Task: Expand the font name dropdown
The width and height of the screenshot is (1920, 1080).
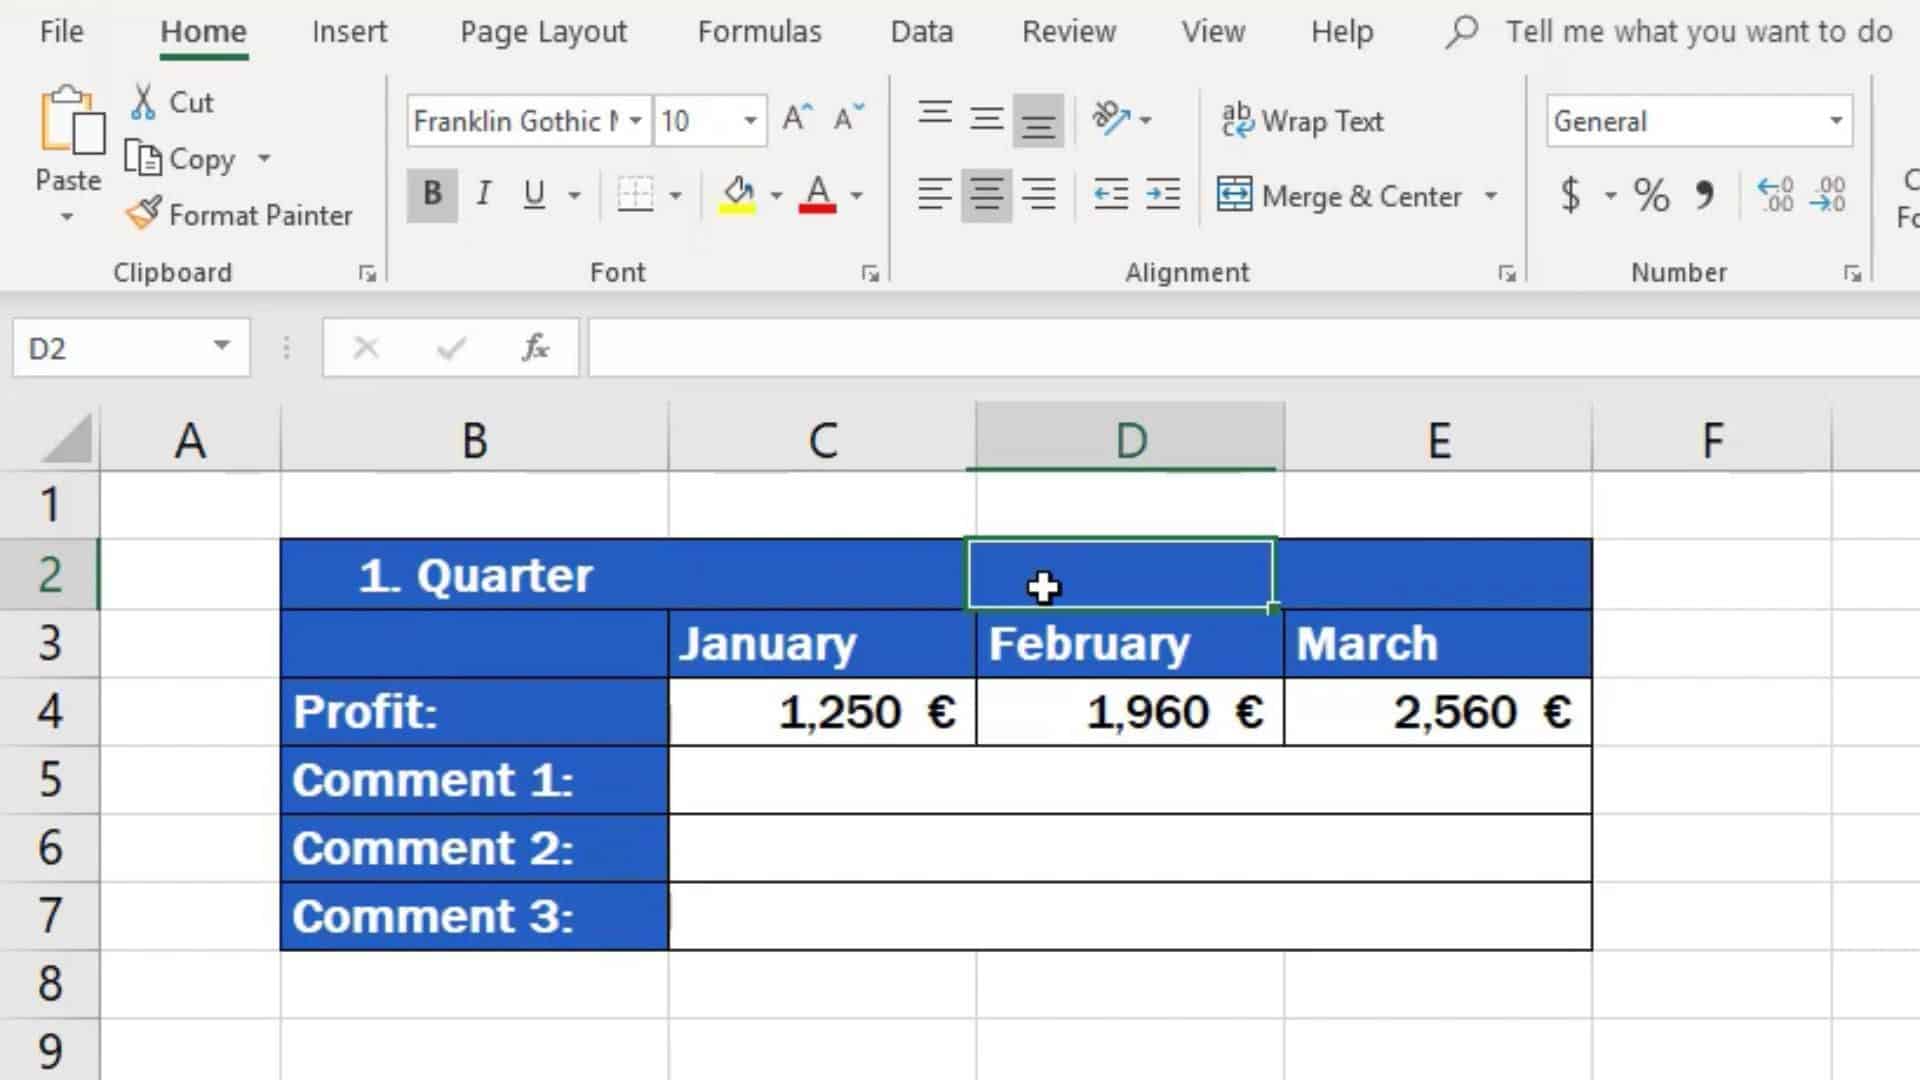Action: pos(634,120)
